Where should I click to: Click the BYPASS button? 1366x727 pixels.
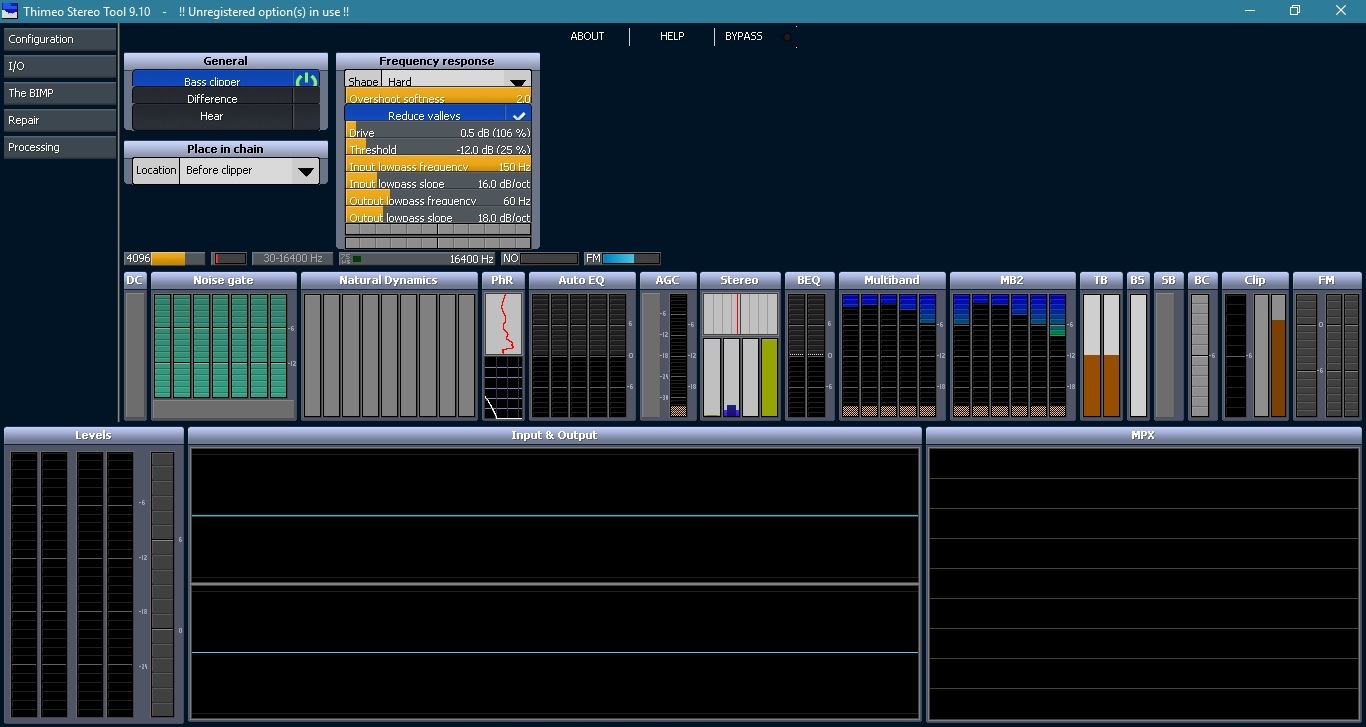(x=744, y=36)
